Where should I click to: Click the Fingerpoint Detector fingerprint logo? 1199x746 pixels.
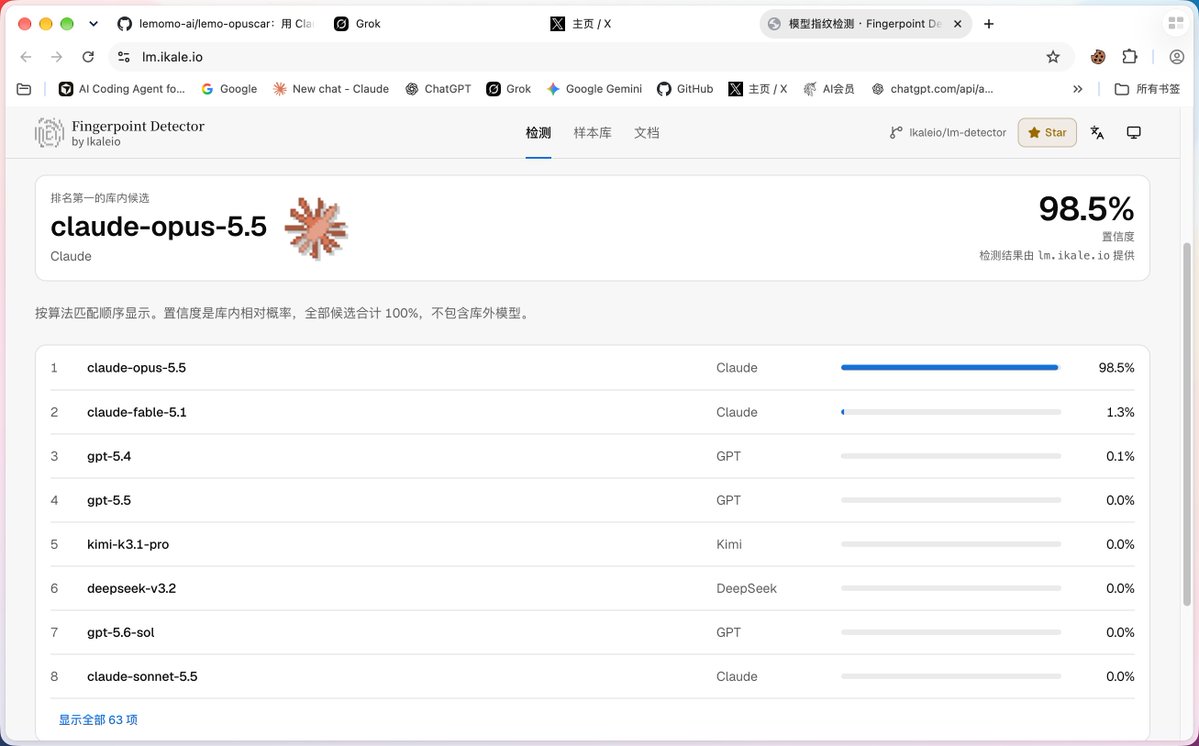point(49,133)
